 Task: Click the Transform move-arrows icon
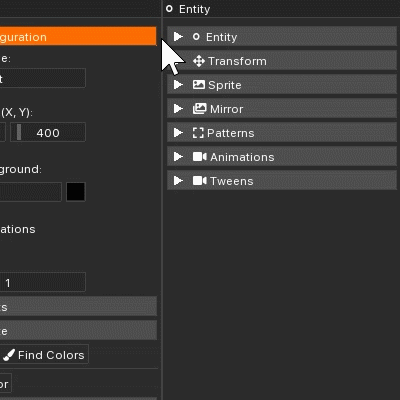199,61
